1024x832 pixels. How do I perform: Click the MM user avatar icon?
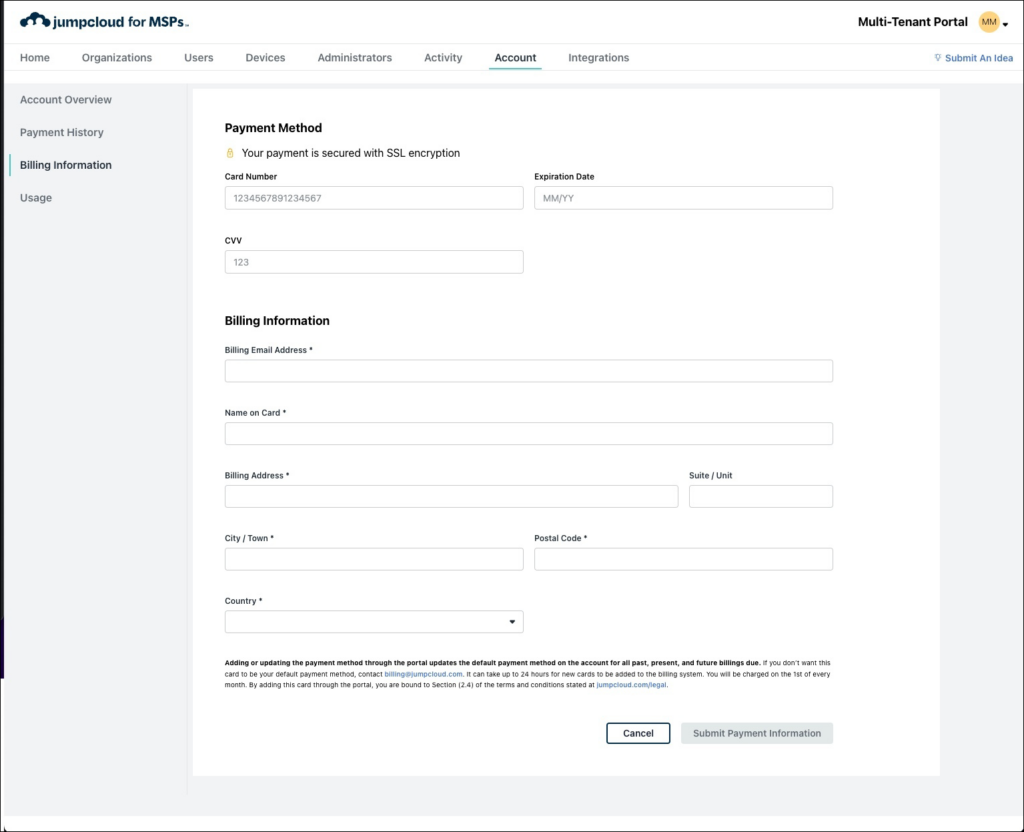pyautogui.click(x=988, y=22)
